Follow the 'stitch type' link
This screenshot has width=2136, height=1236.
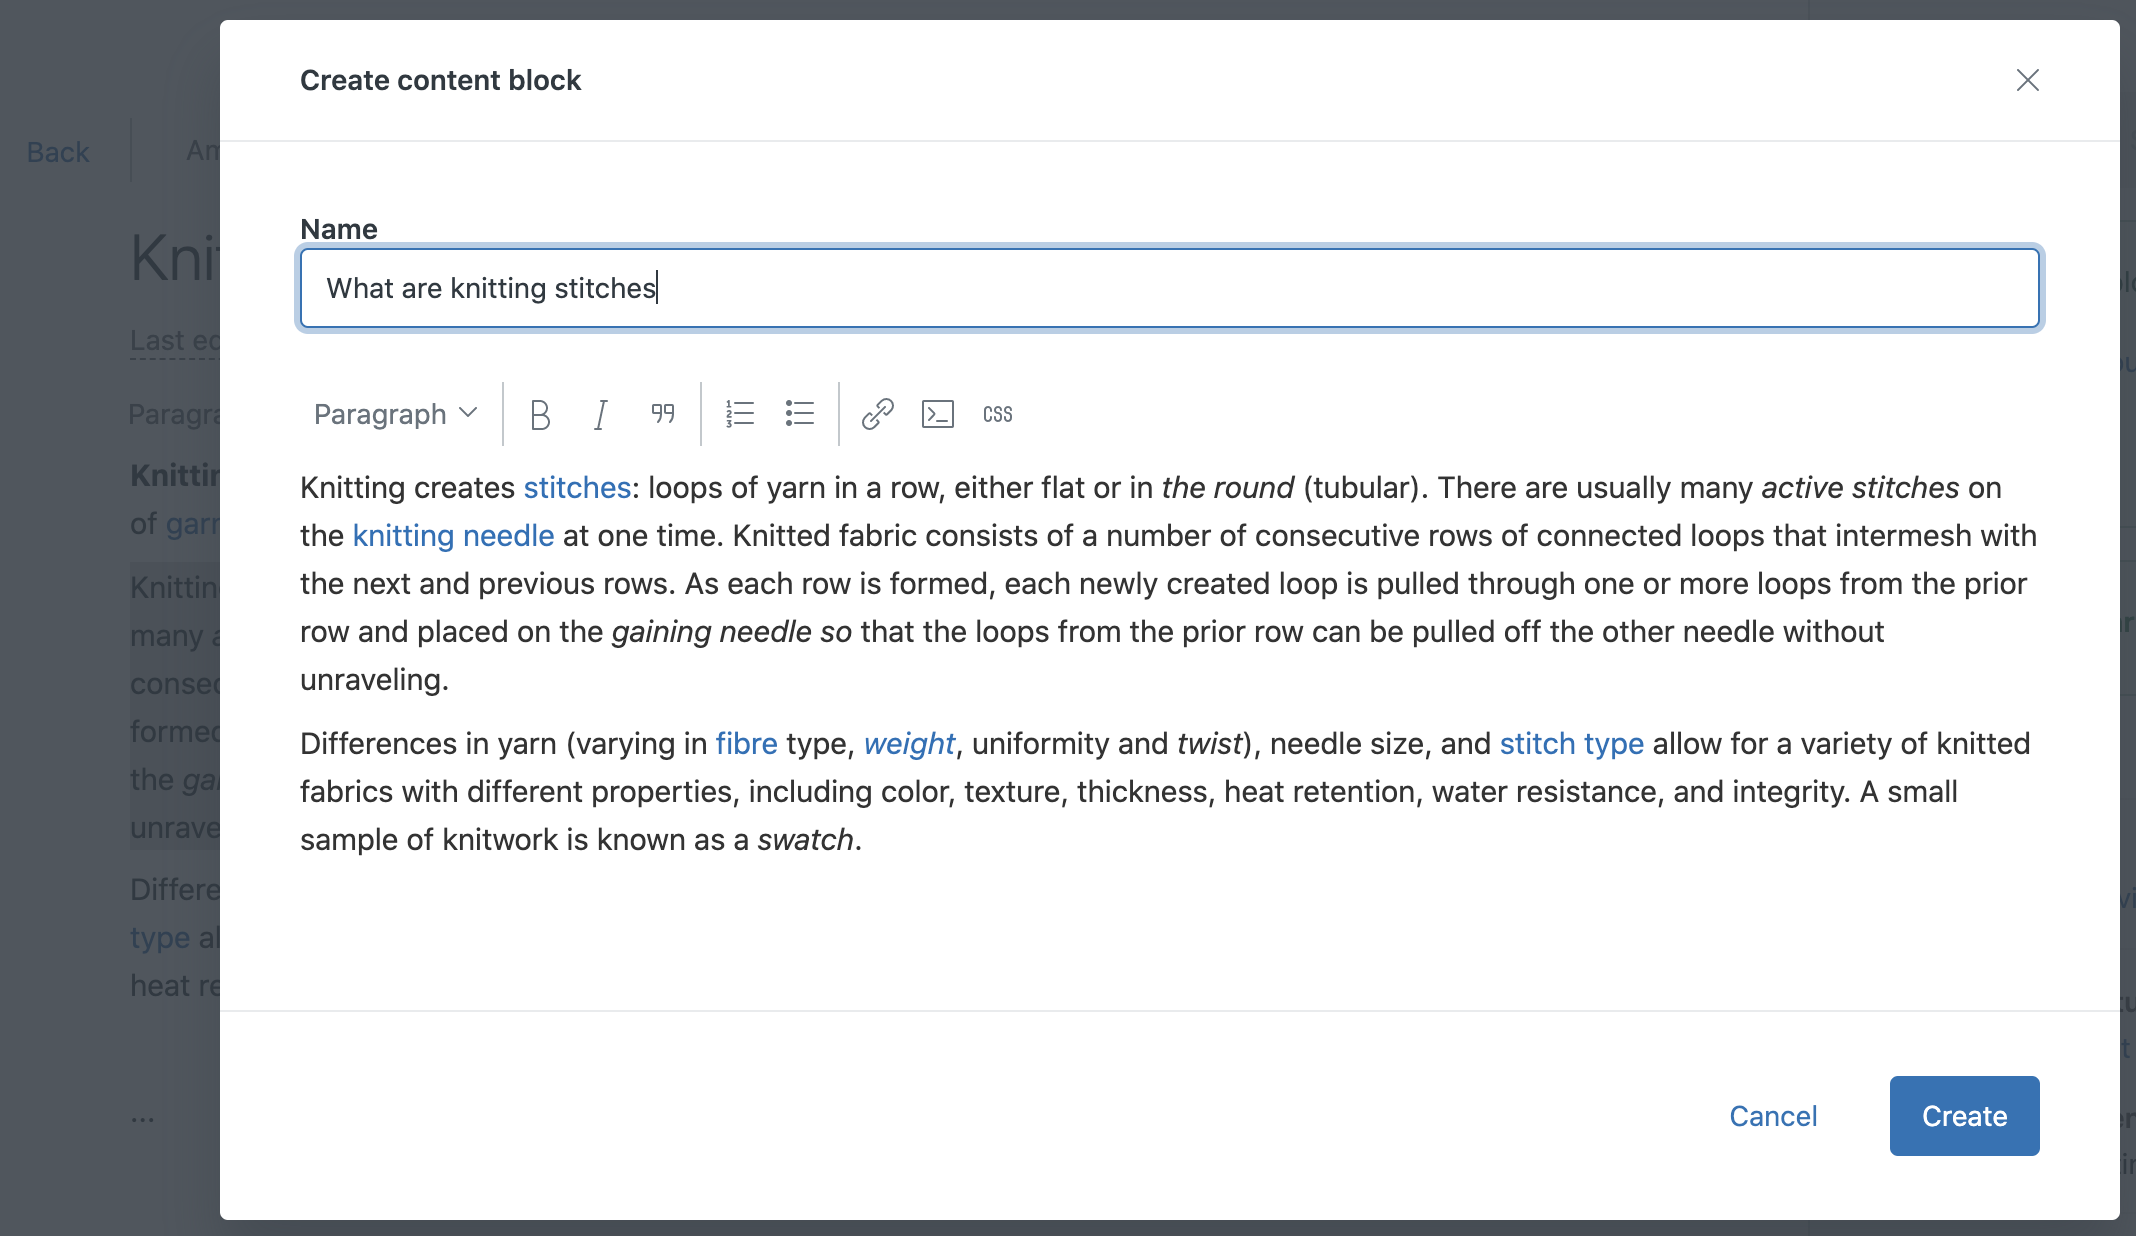pyautogui.click(x=1571, y=744)
